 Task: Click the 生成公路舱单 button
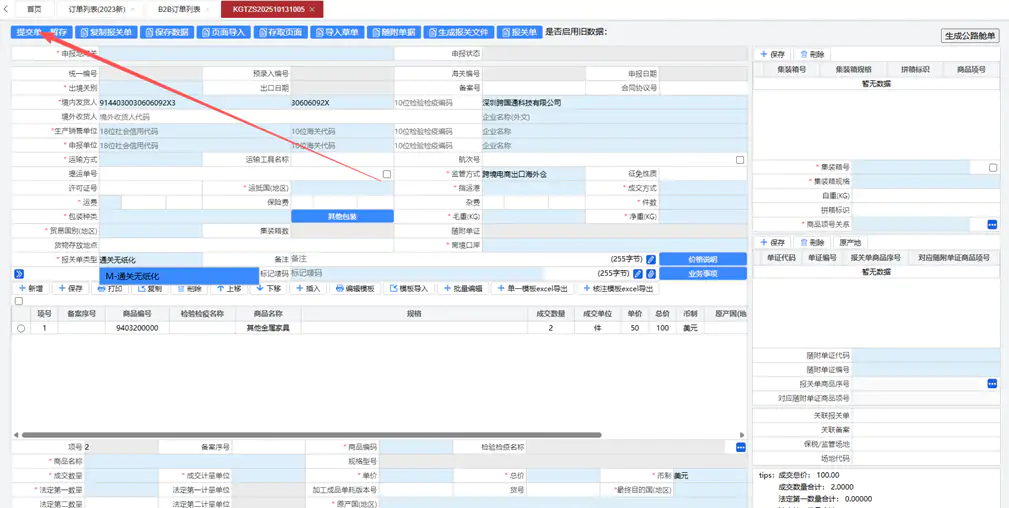(970, 37)
